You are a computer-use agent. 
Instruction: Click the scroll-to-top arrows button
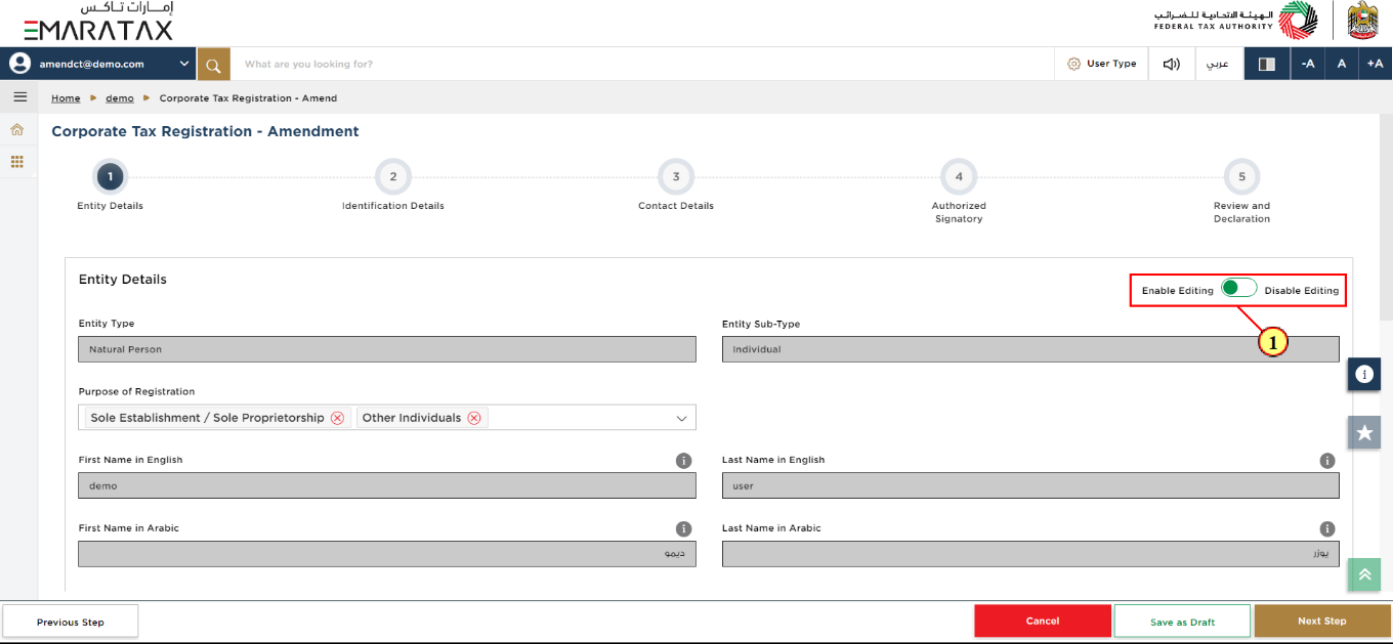pyautogui.click(x=1364, y=574)
